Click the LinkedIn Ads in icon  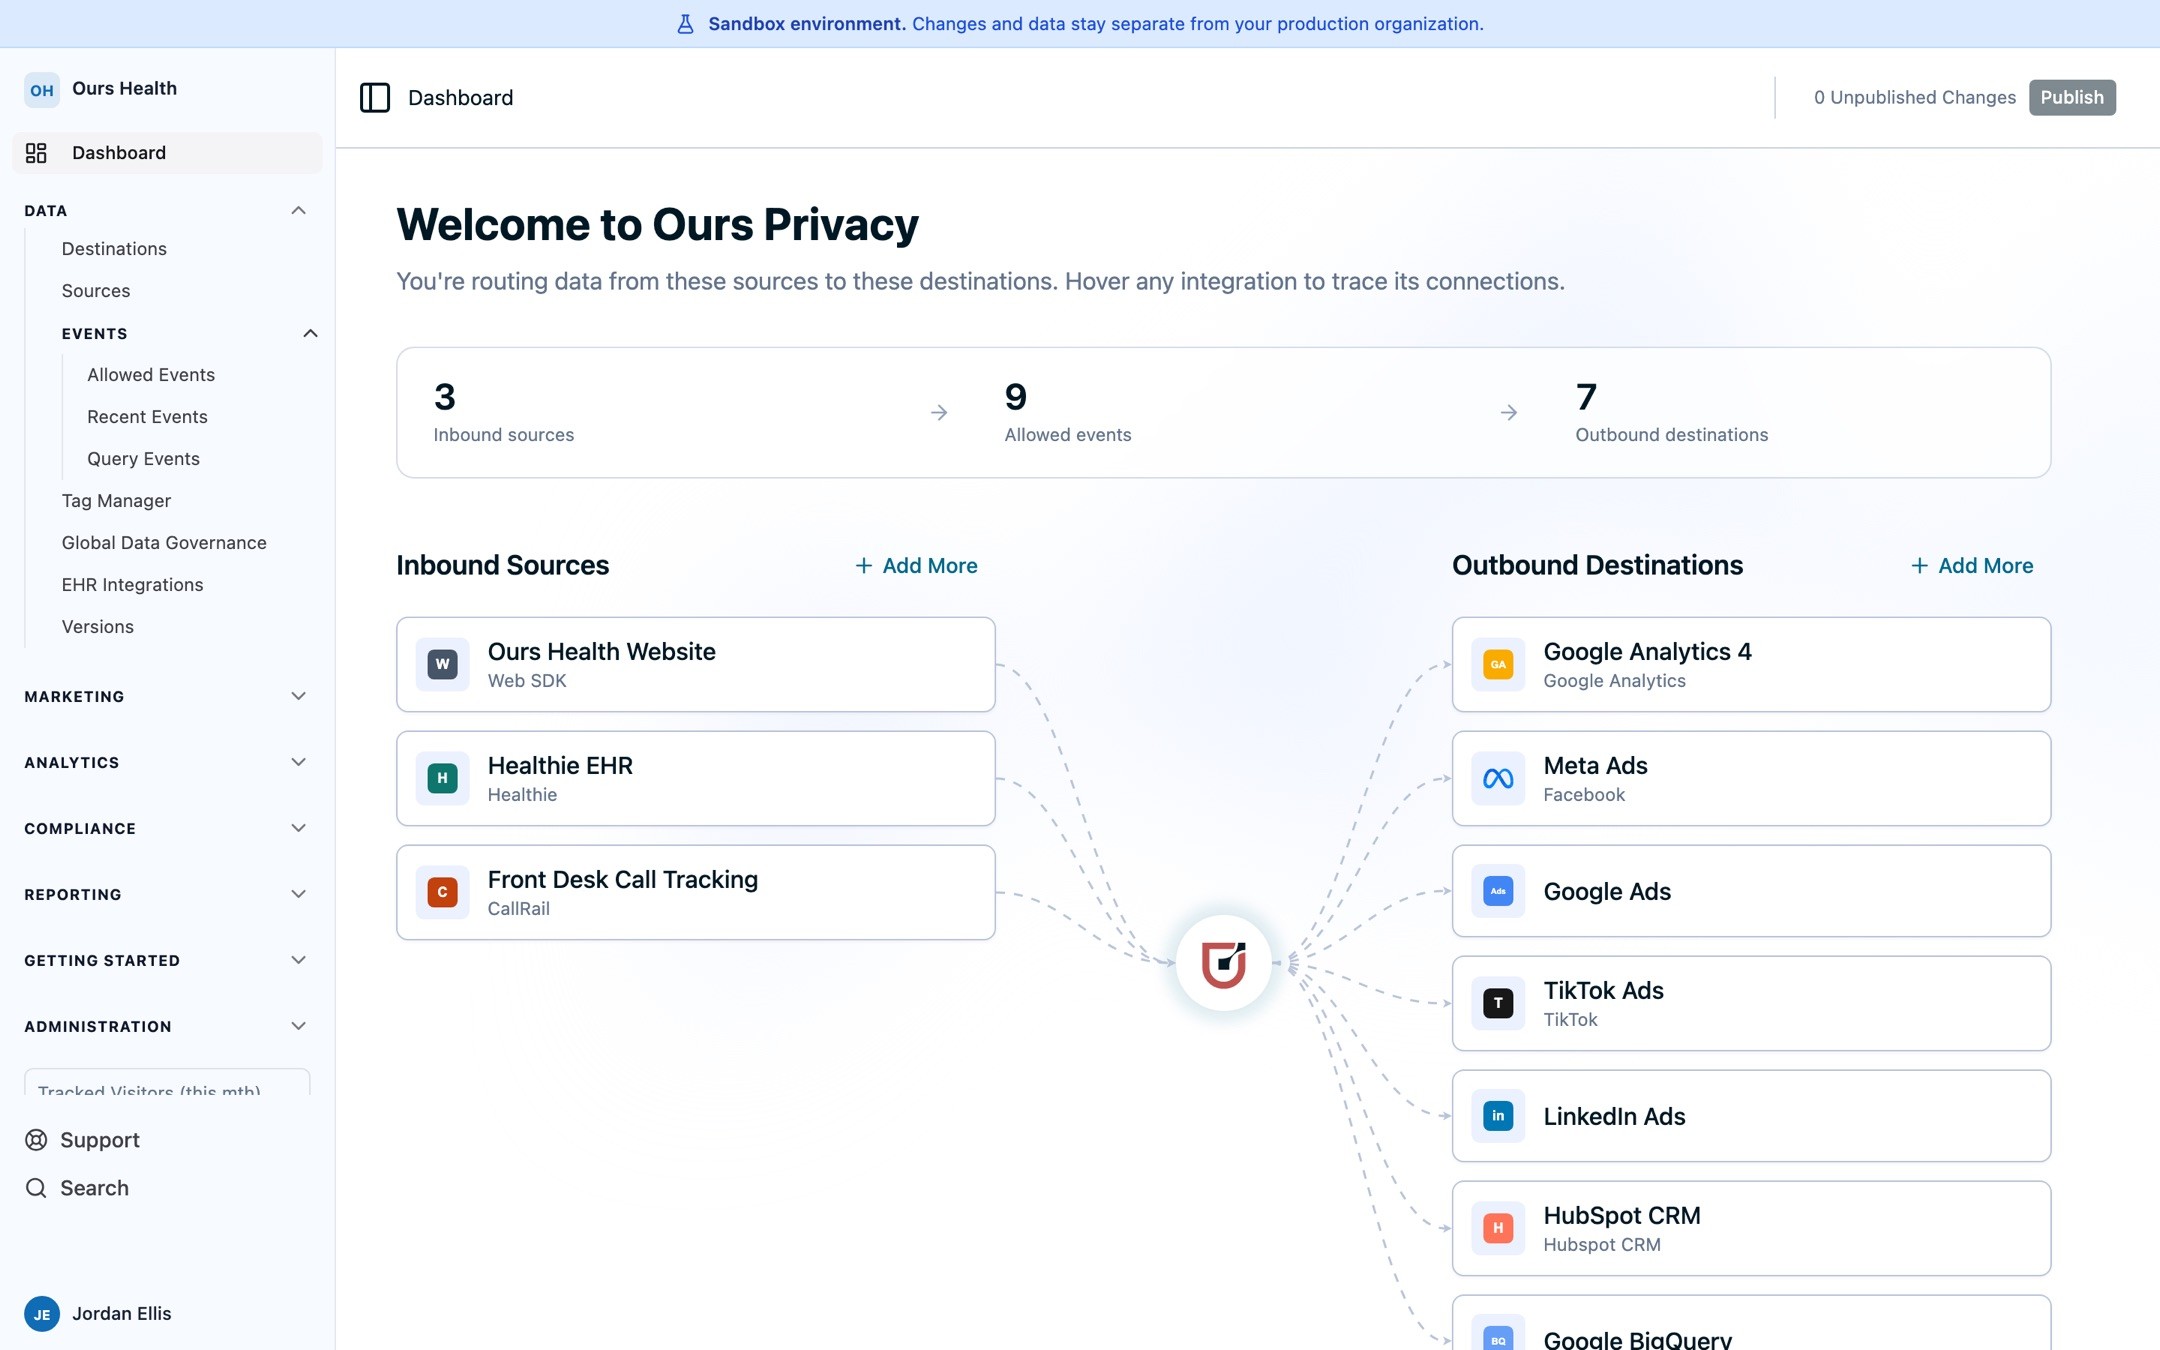[x=1498, y=1116]
